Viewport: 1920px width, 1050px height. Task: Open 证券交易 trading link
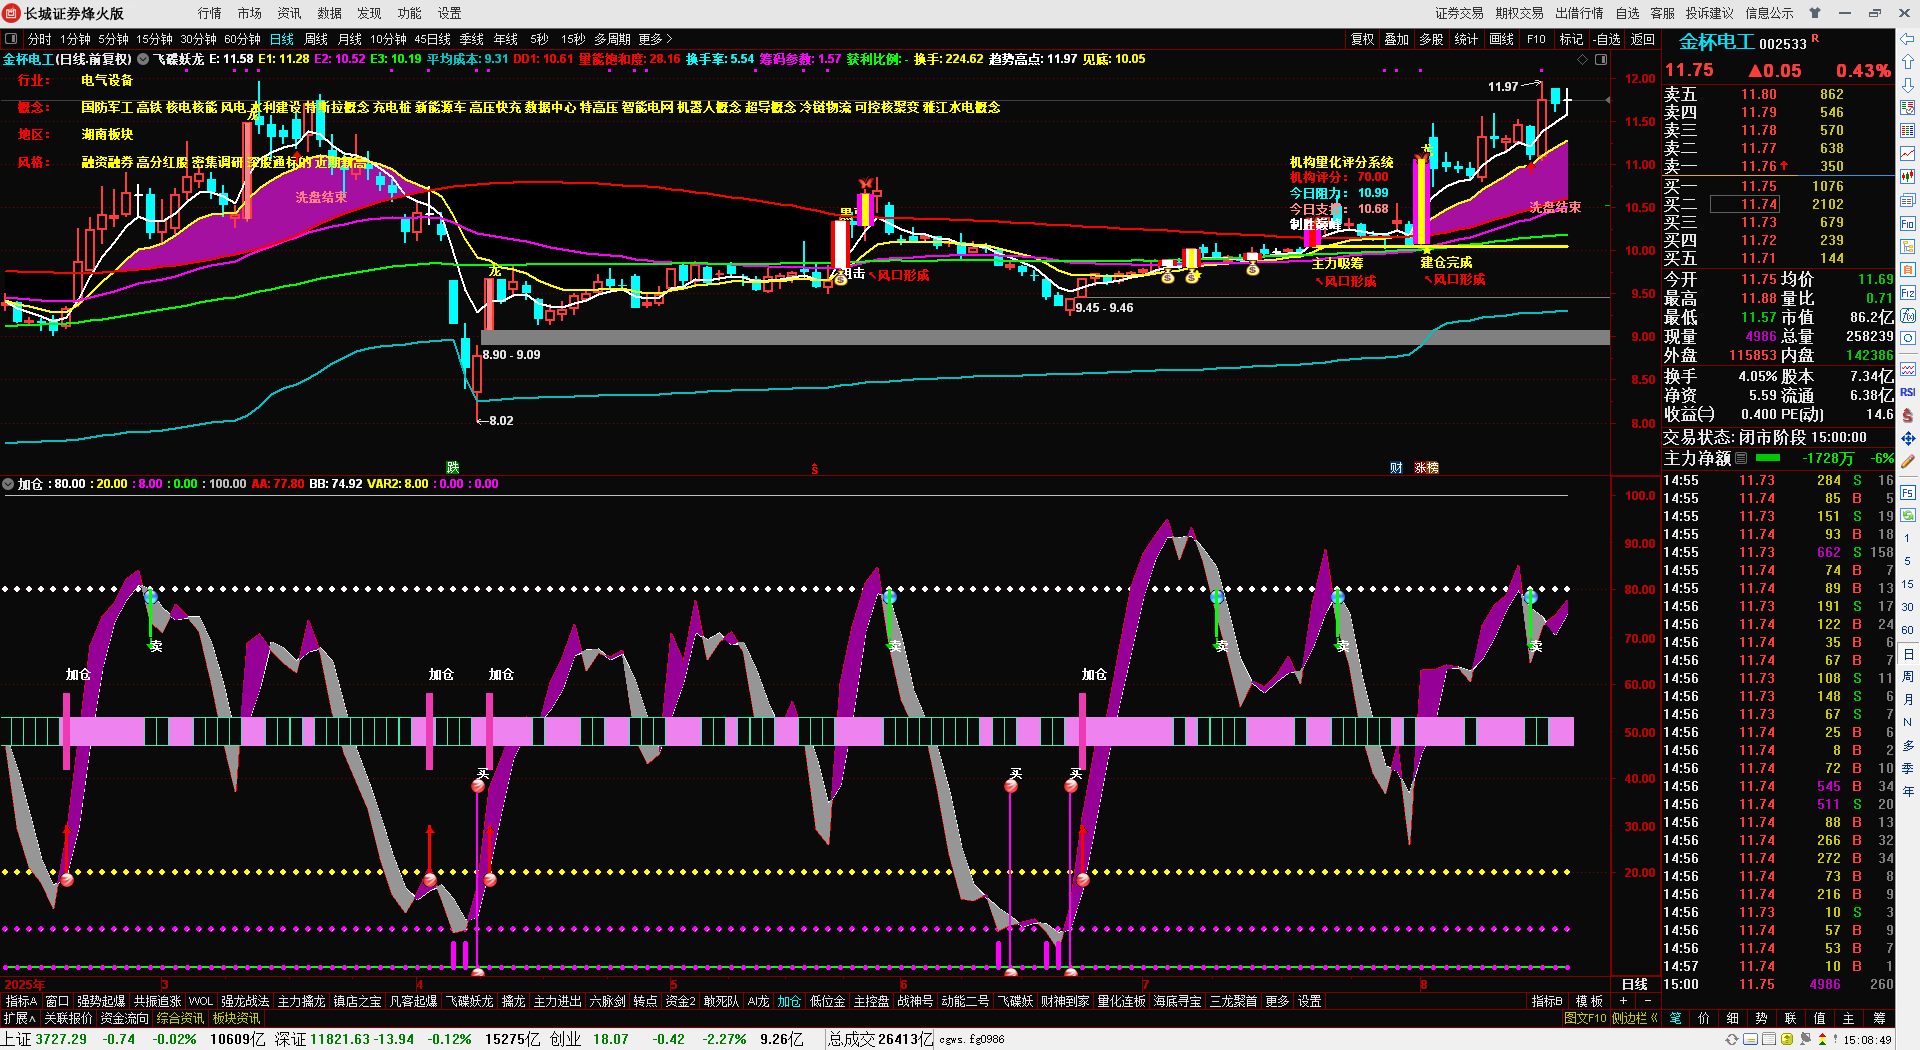tap(1459, 13)
